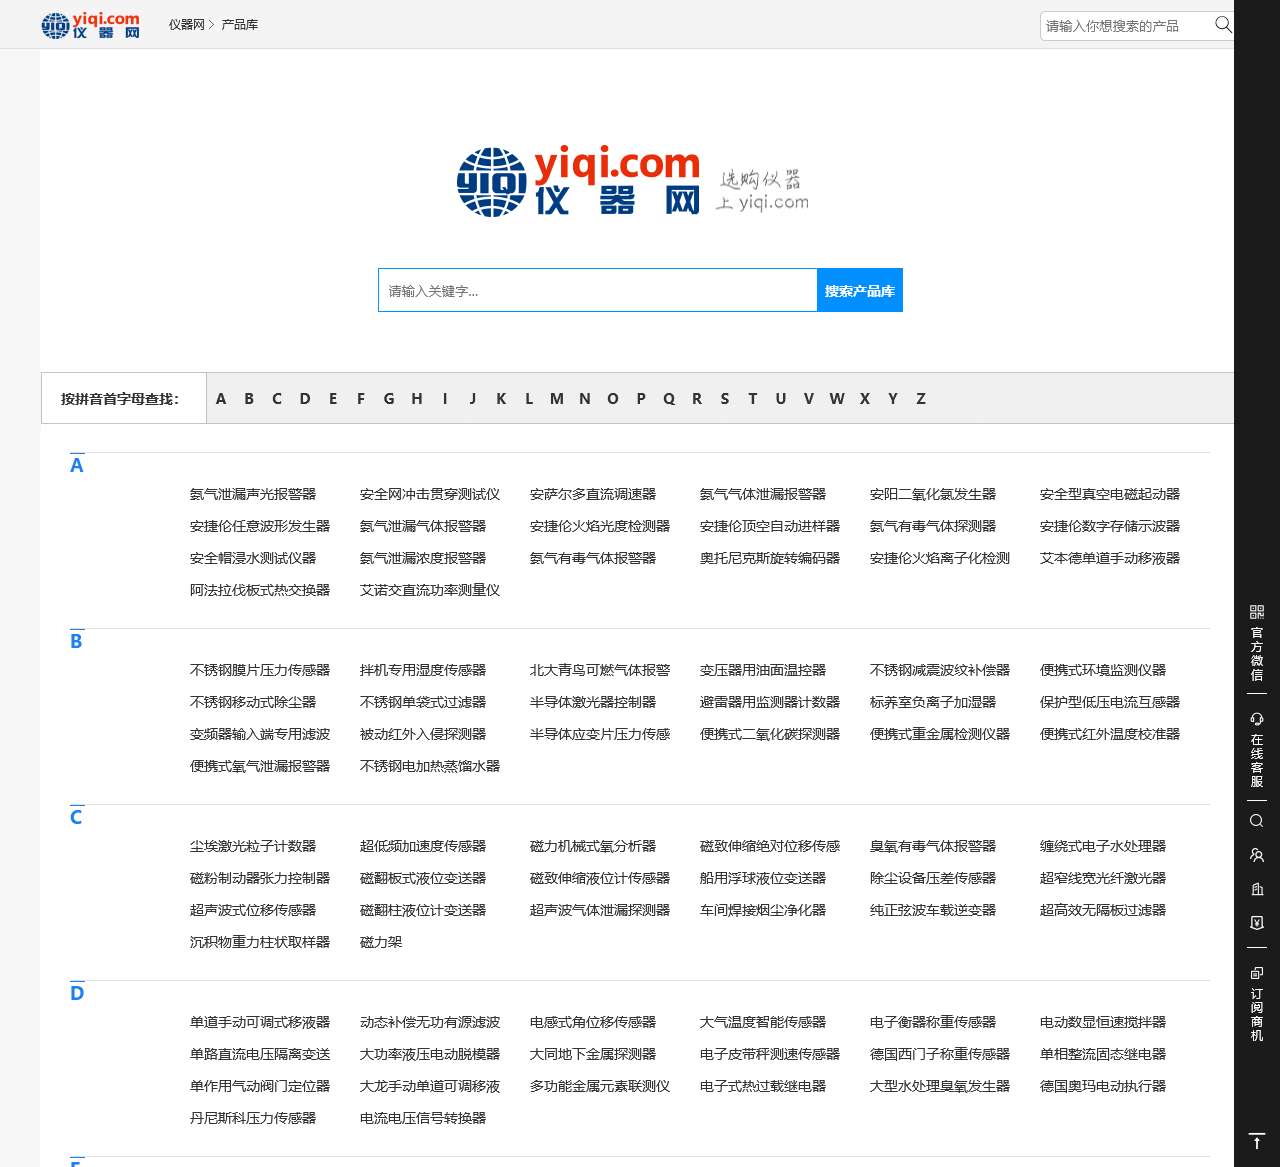Open 便携式二氧化碳探测器 link
This screenshot has width=1280, height=1167.
tap(770, 734)
